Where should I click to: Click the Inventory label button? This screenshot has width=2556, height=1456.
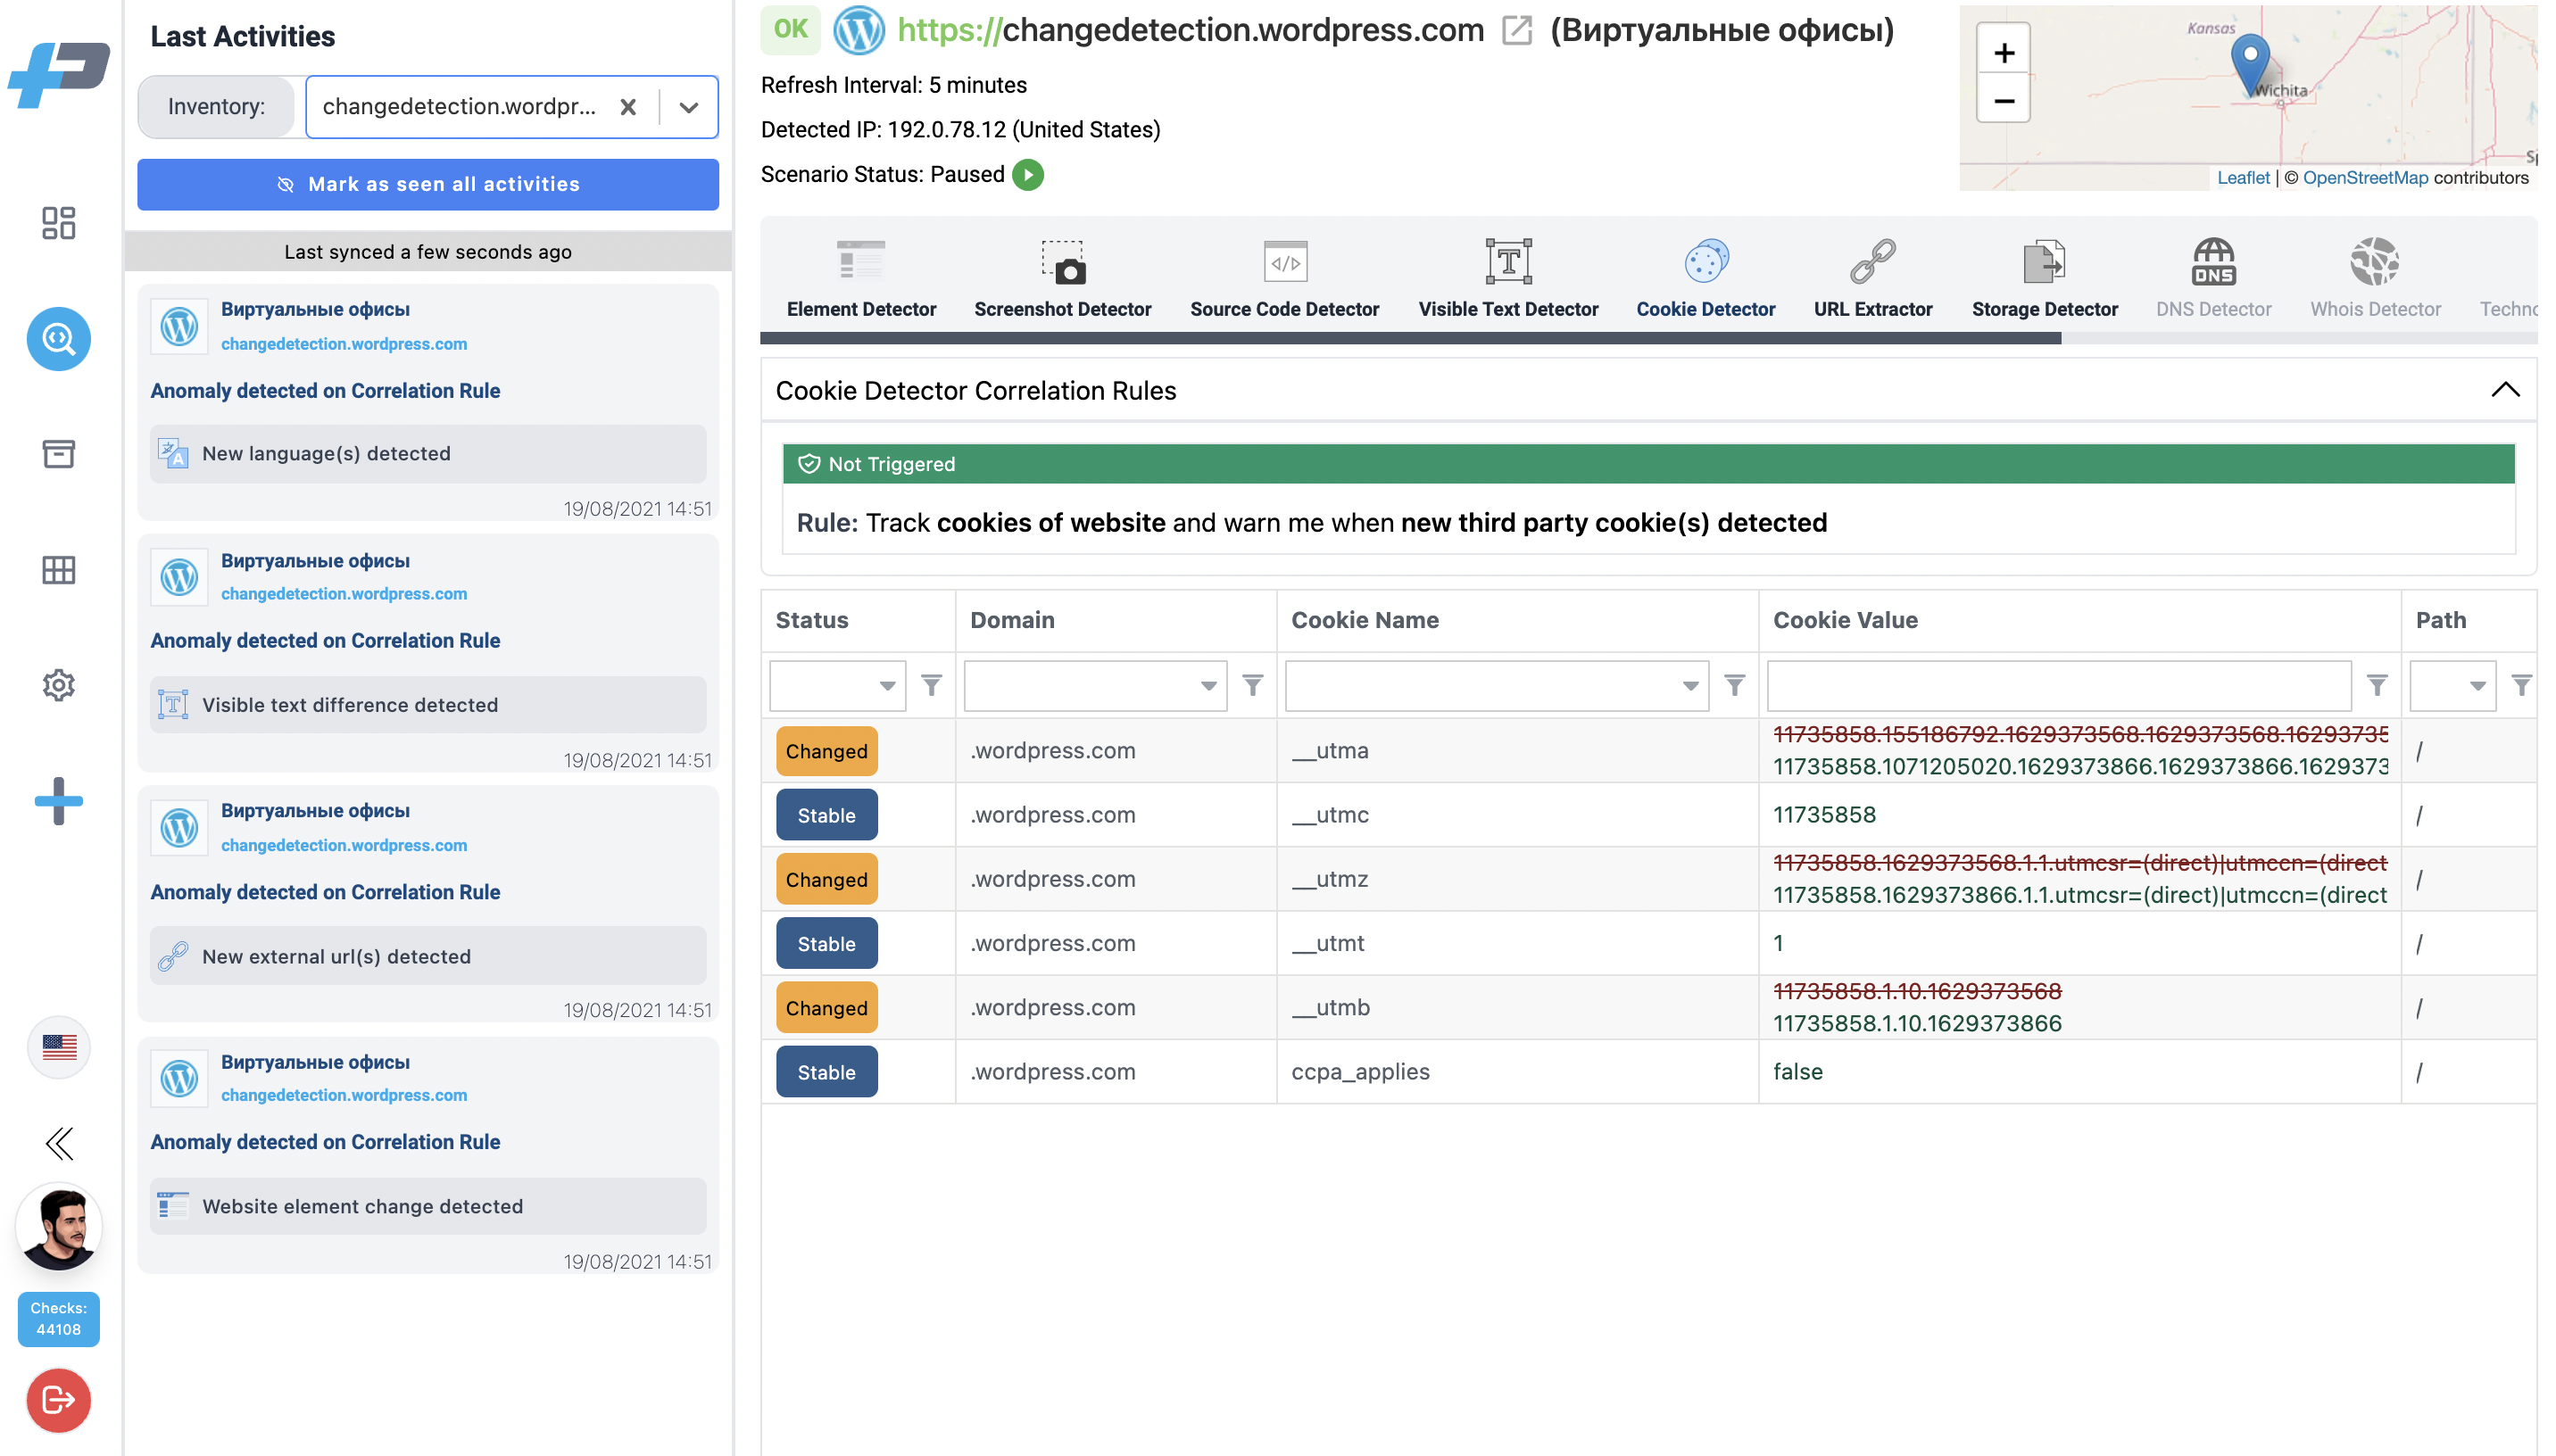(216, 107)
